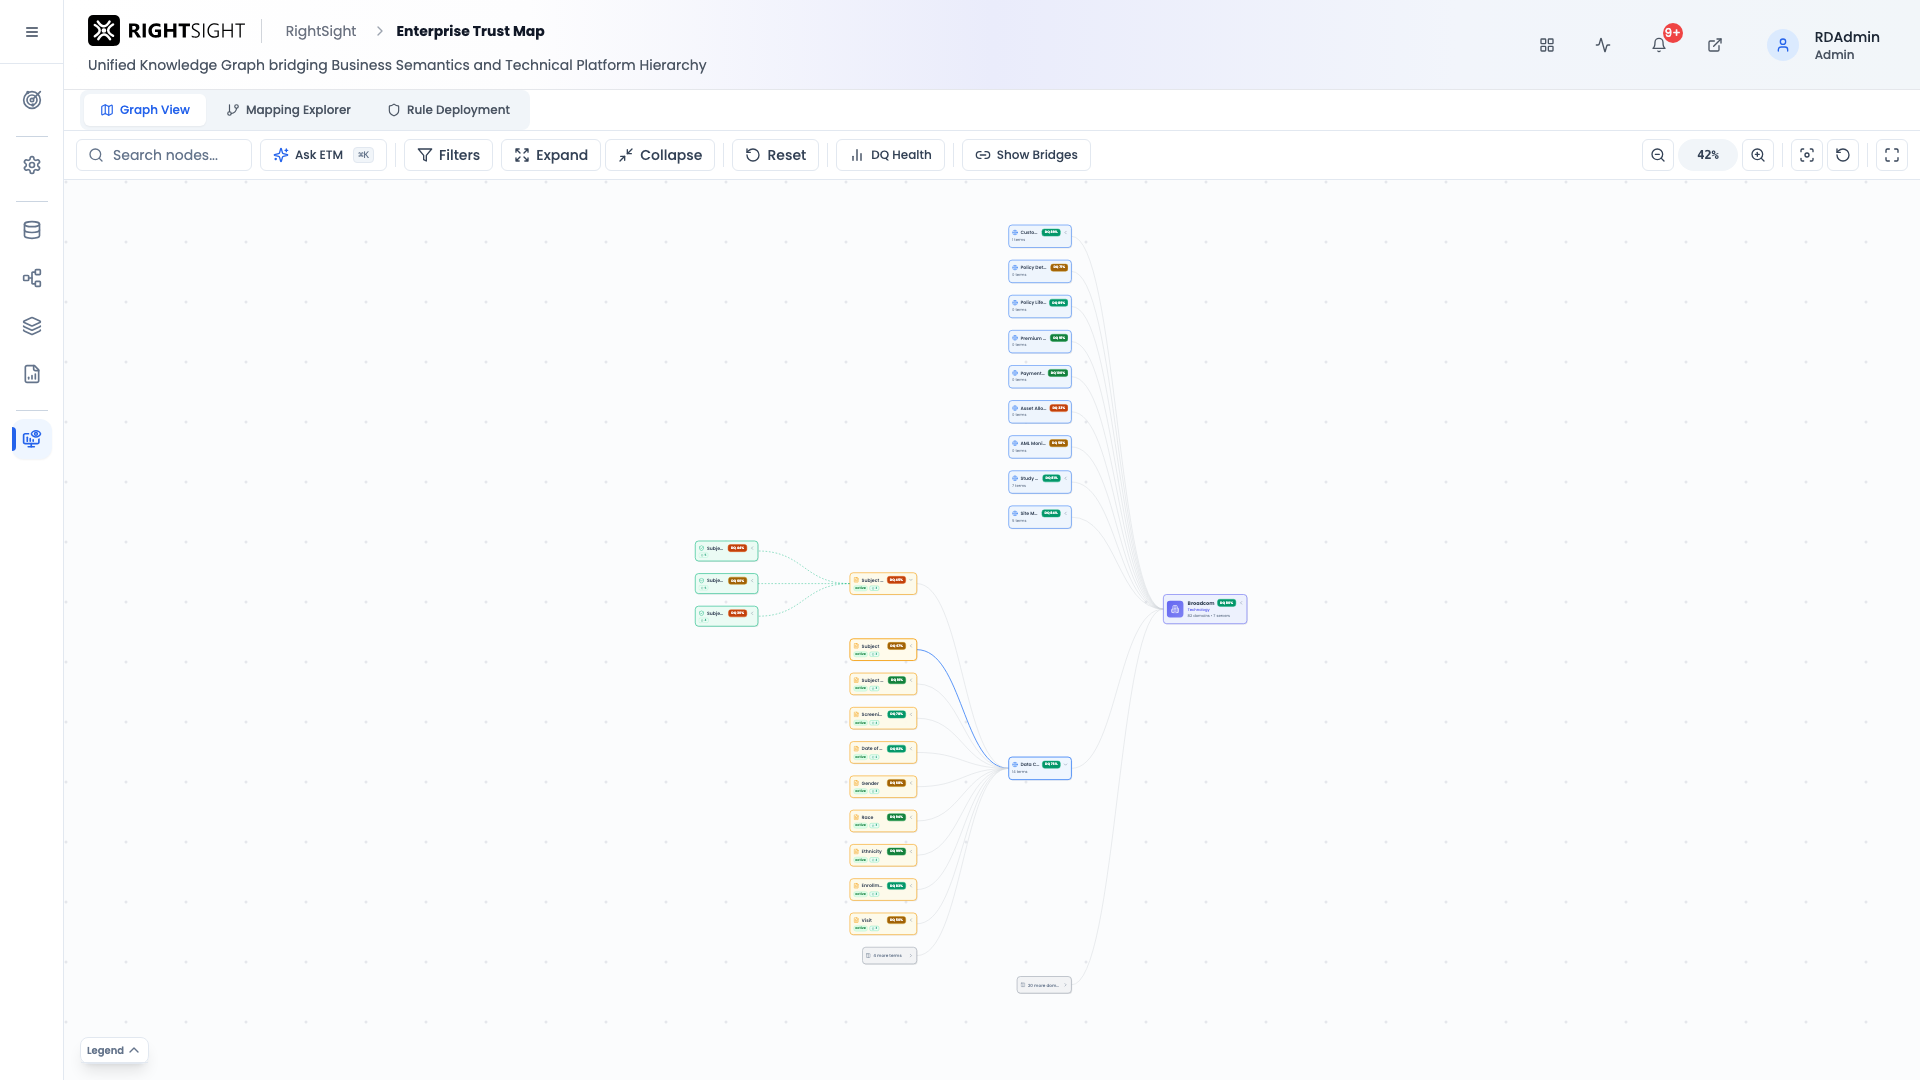Click the Reset button

click(x=776, y=155)
